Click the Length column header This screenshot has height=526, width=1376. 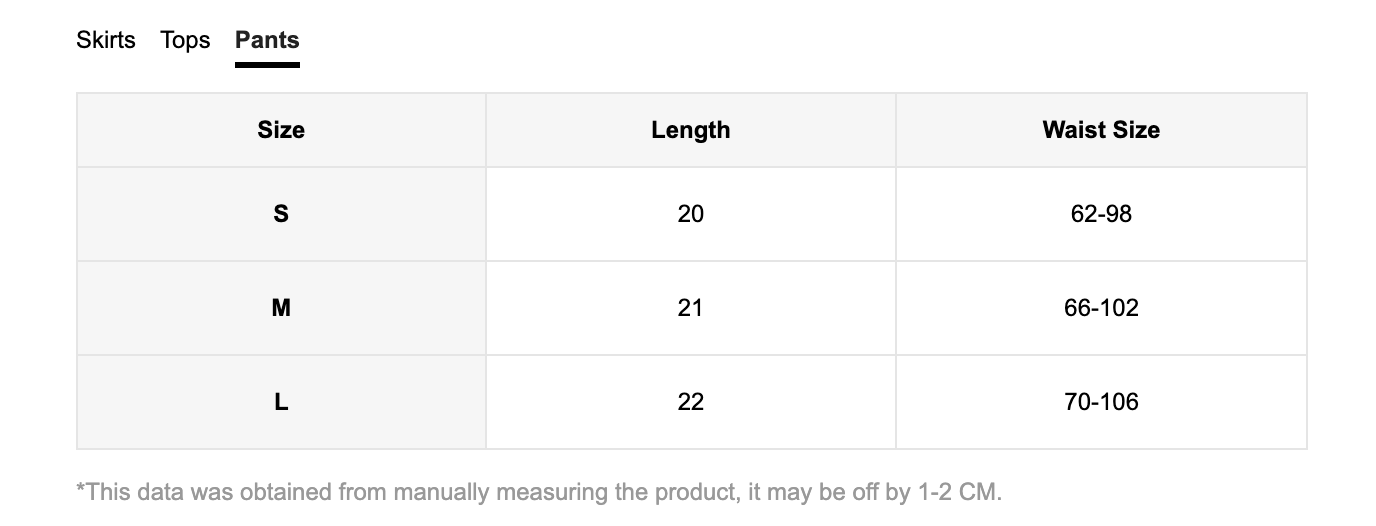coord(690,130)
